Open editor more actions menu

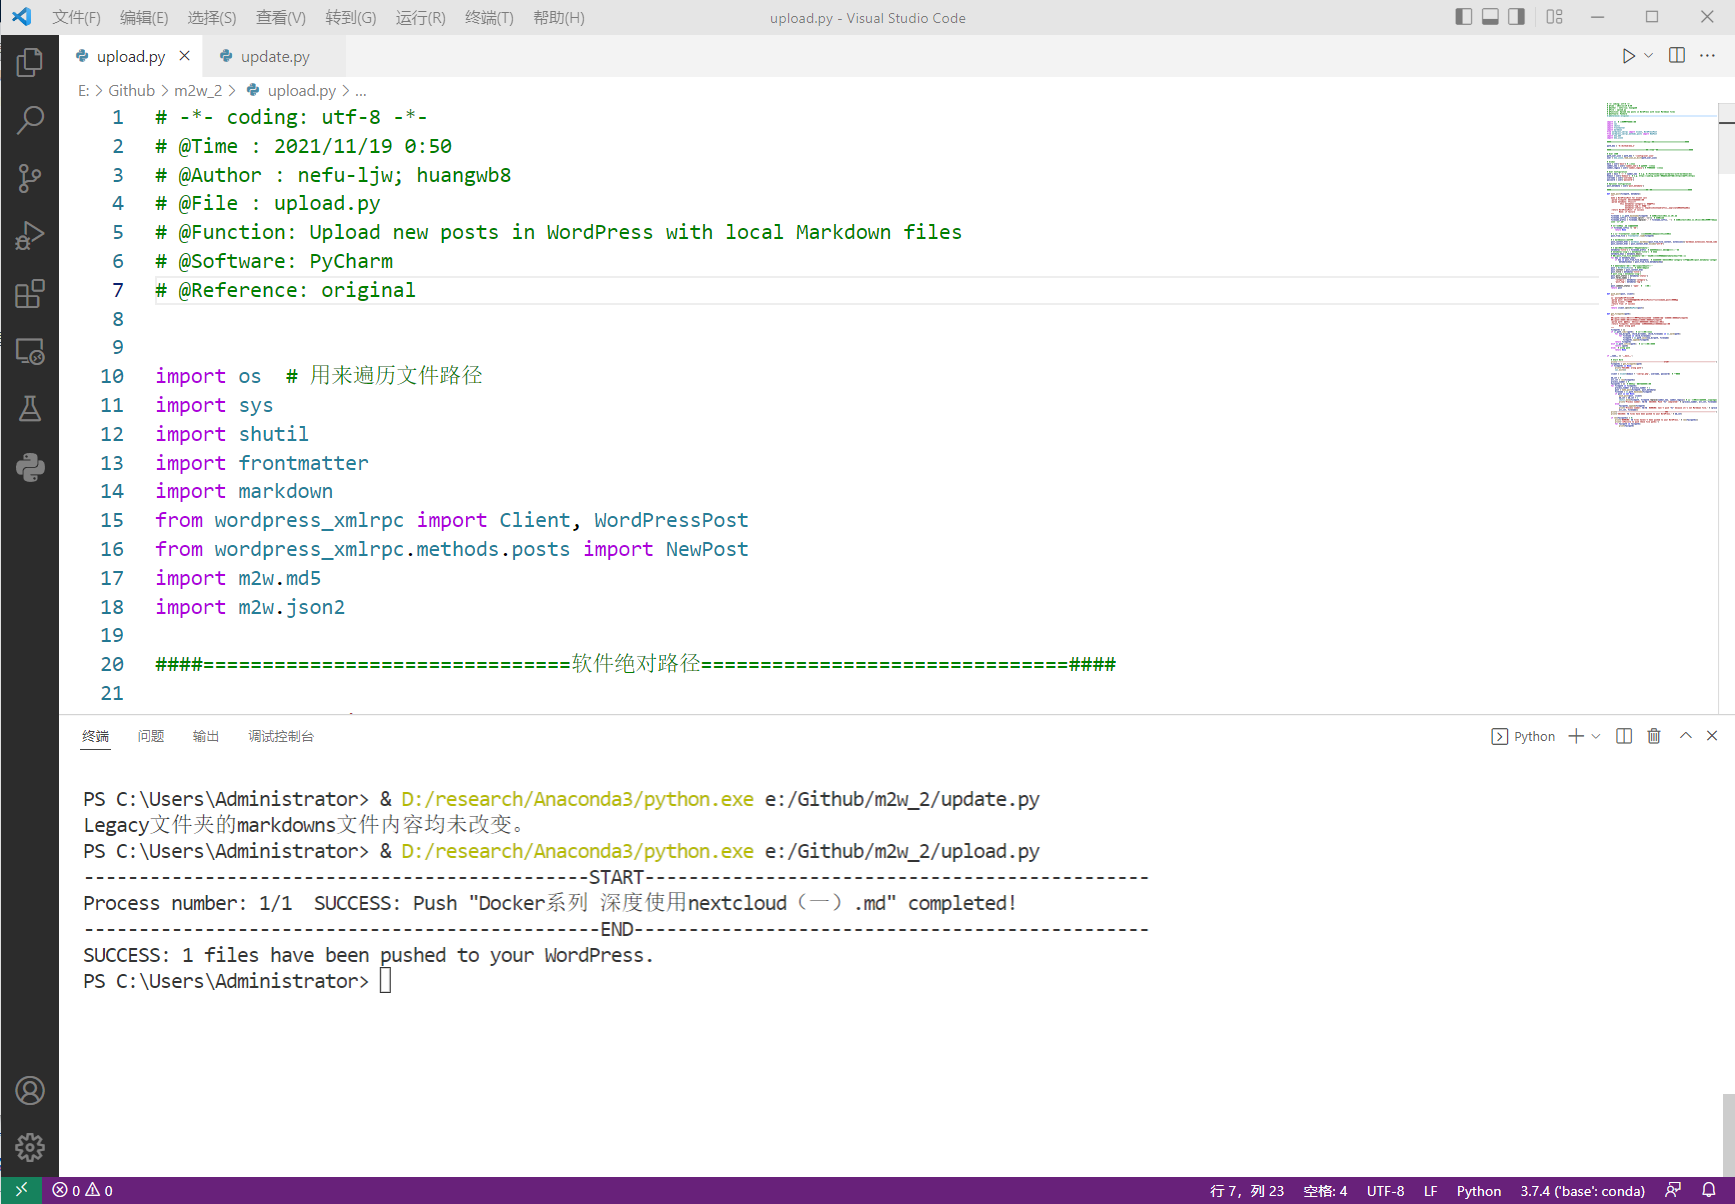tap(1709, 55)
